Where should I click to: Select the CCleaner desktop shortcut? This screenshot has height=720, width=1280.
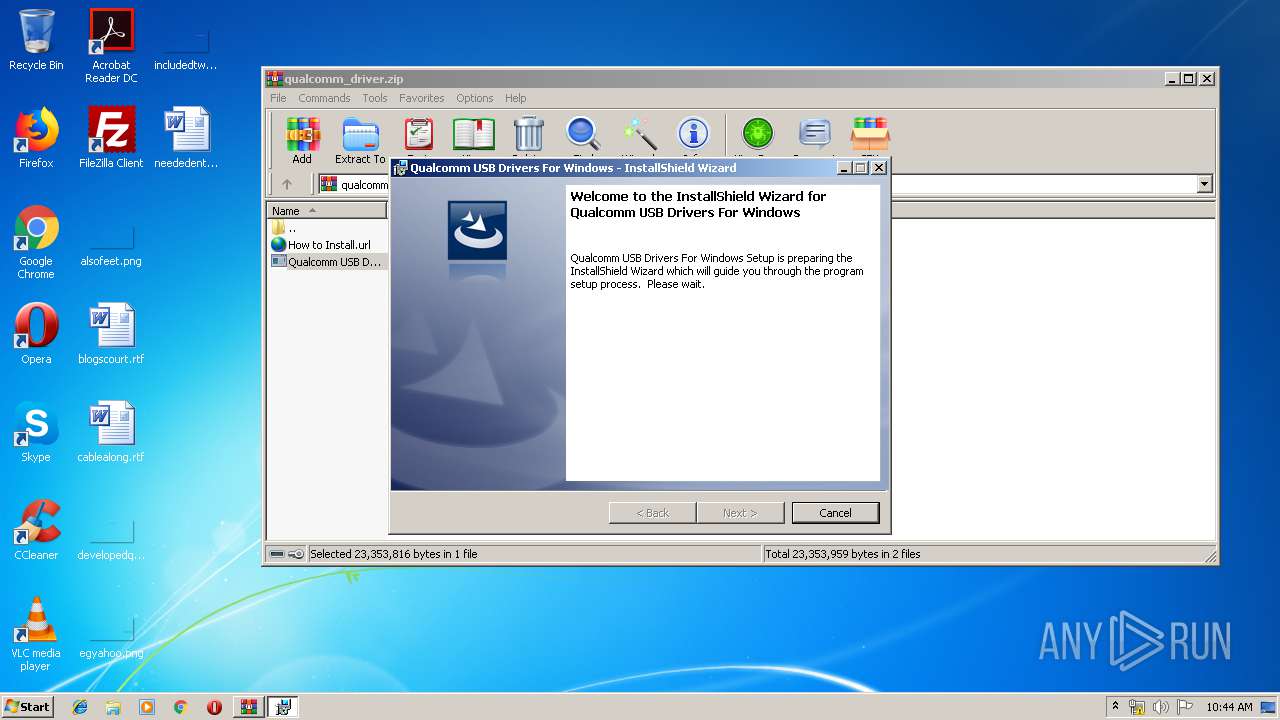36,530
